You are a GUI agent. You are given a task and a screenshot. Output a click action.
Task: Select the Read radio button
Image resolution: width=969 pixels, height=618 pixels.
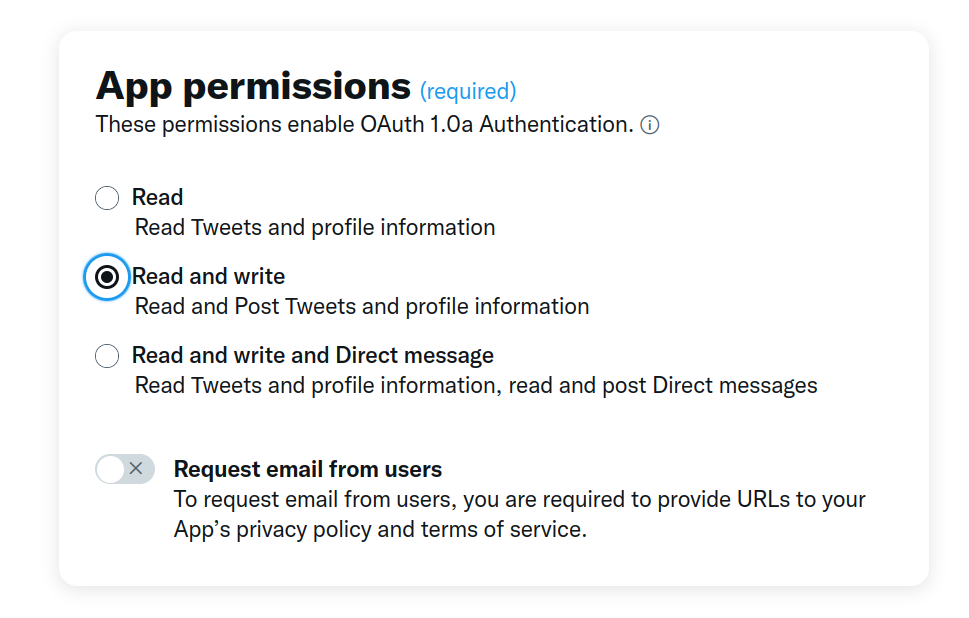pos(107,198)
